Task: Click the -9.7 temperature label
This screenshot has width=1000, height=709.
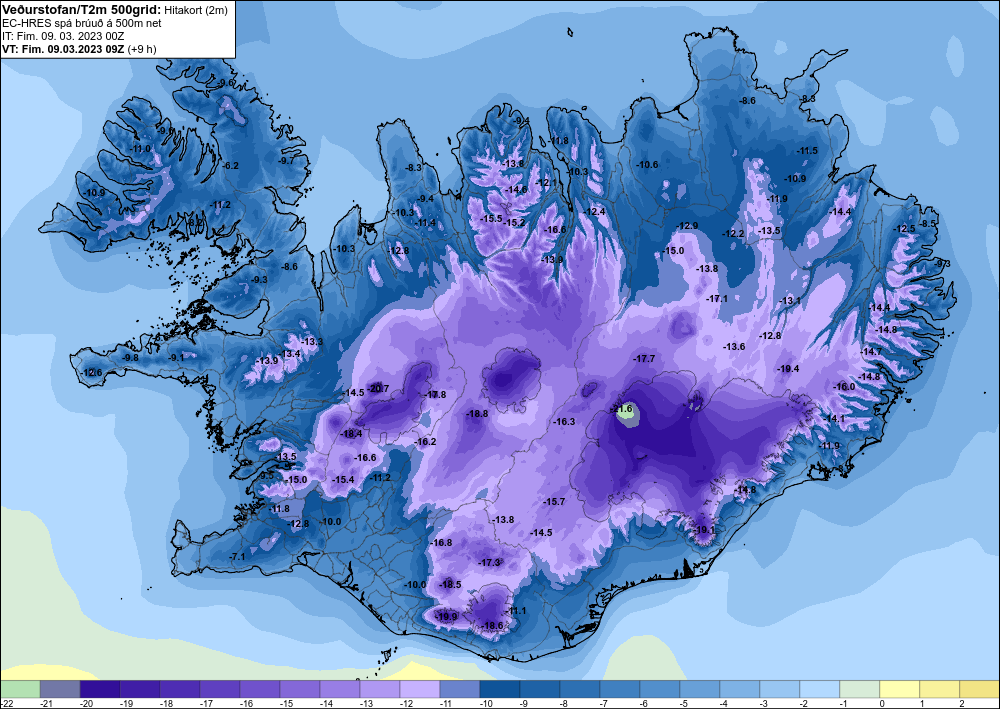Action: (x=286, y=161)
